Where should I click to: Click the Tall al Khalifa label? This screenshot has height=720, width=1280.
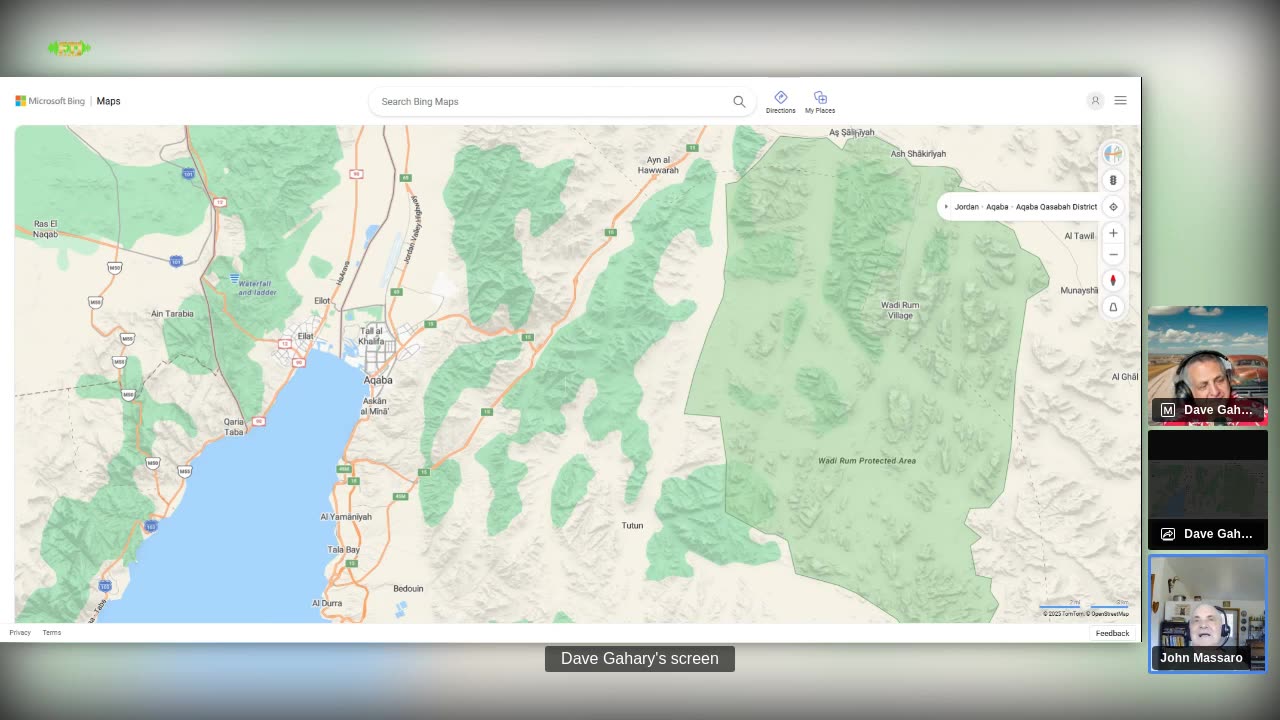(x=371, y=335)
